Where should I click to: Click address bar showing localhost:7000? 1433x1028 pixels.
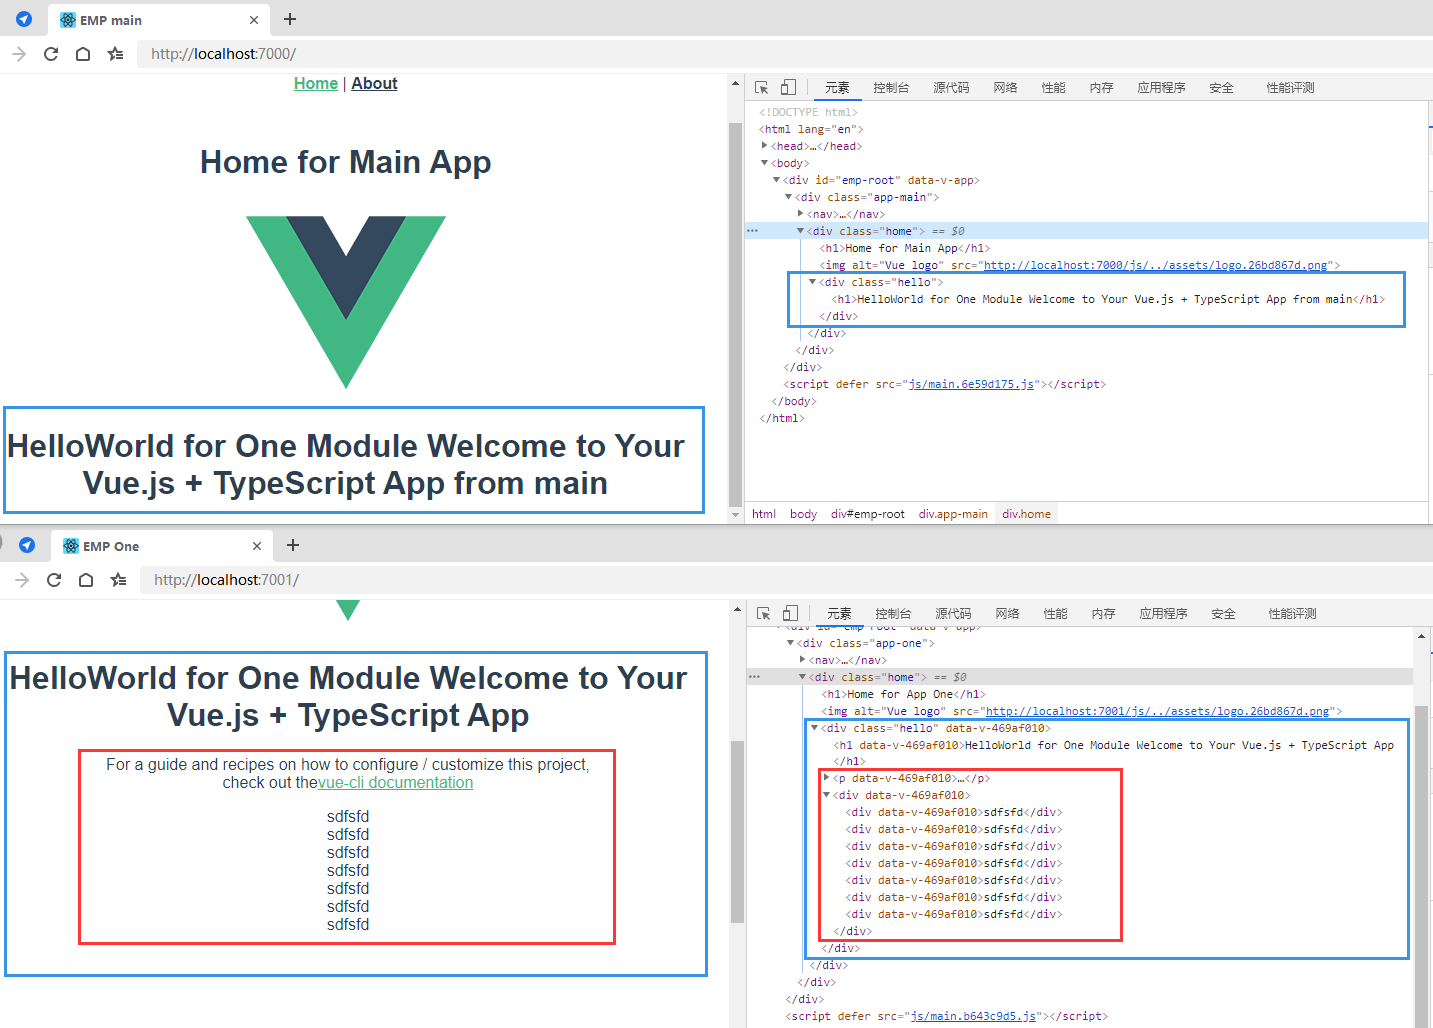785,54
